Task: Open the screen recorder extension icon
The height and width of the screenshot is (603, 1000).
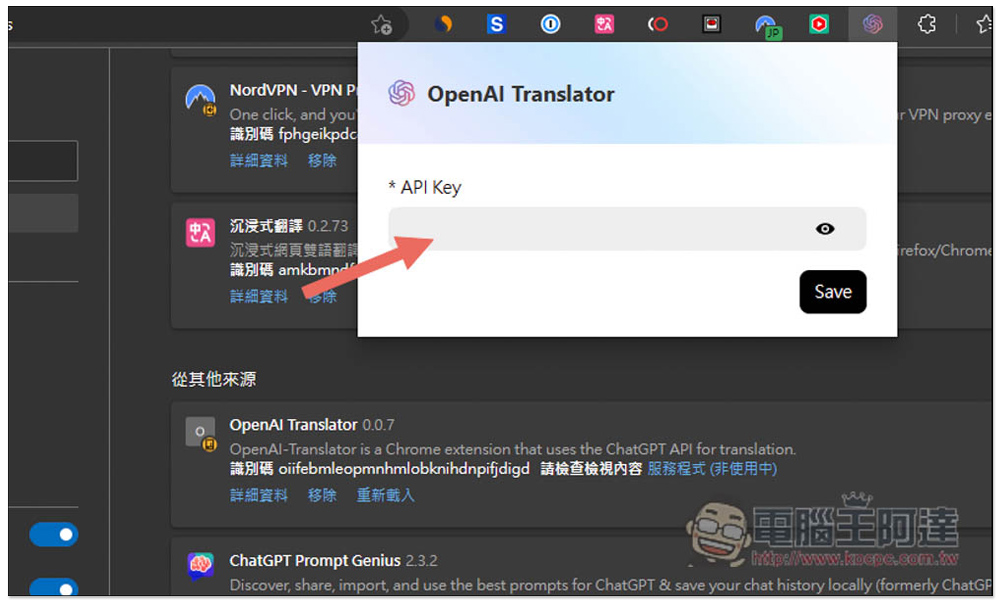Action: pyautogui.click(x=711, y=24)
